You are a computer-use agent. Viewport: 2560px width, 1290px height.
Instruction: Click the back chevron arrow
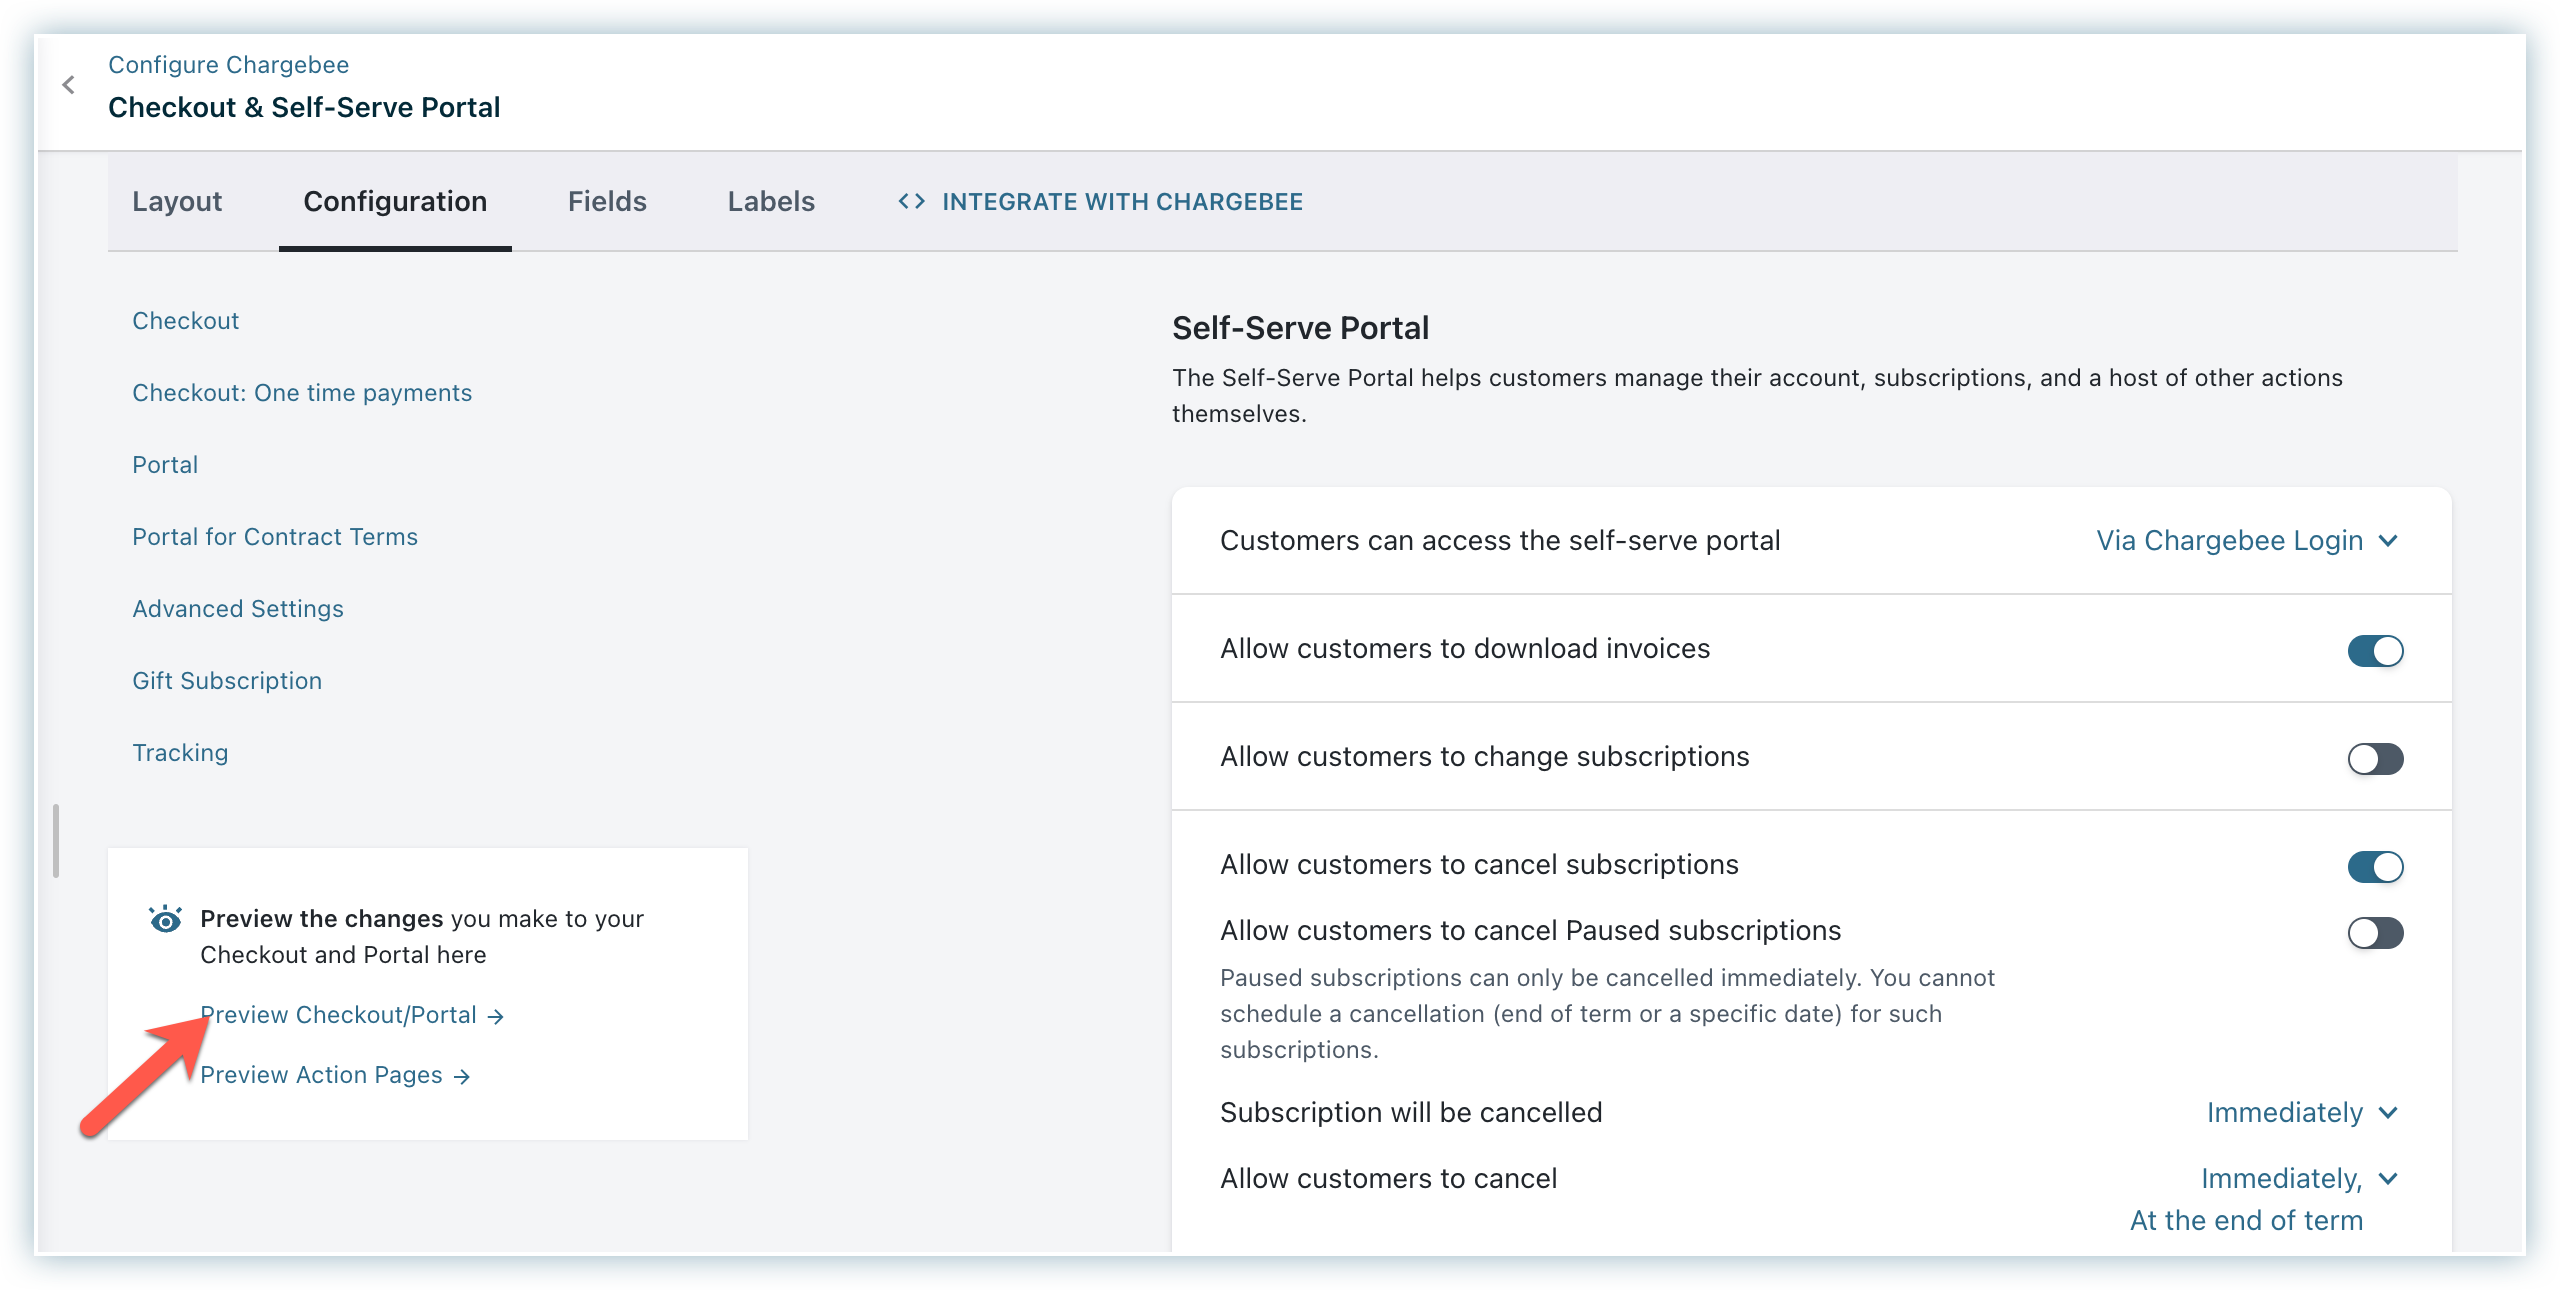point(68,85)
